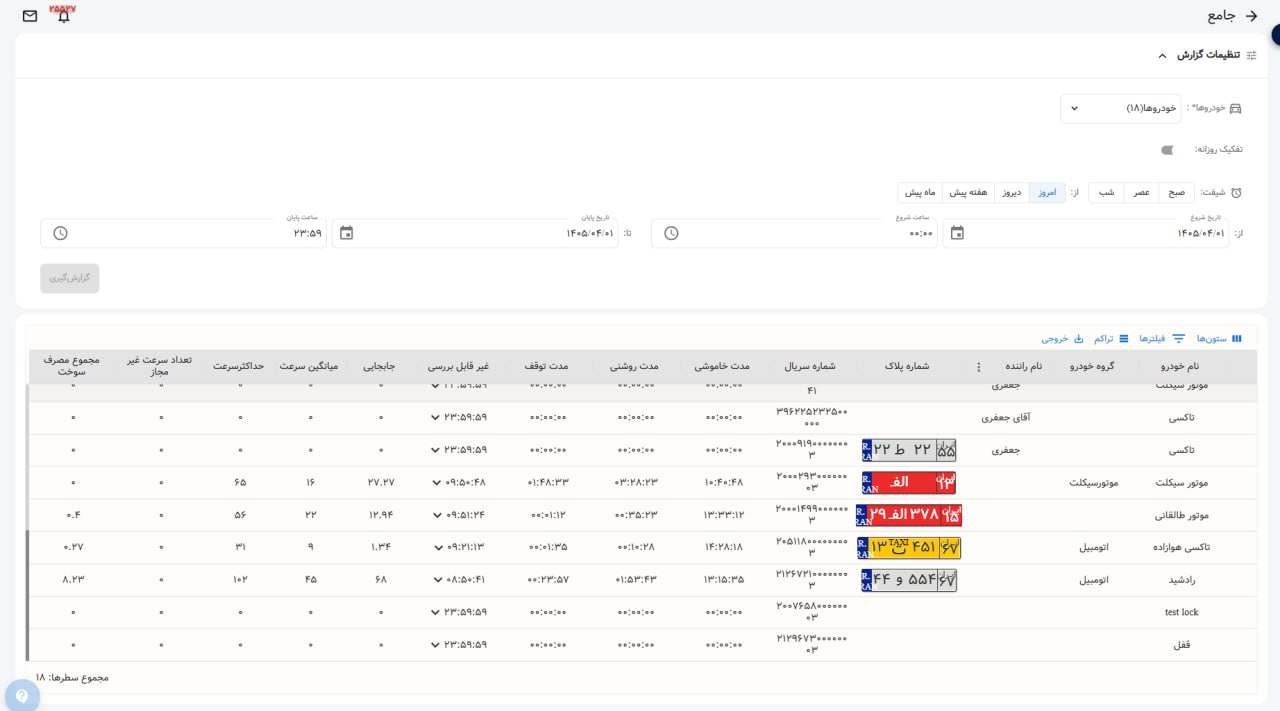The image size is (1280, 711).
Task: Collapse the تنظیمات گزارش settings section
Action: (x=1162, y=55)
